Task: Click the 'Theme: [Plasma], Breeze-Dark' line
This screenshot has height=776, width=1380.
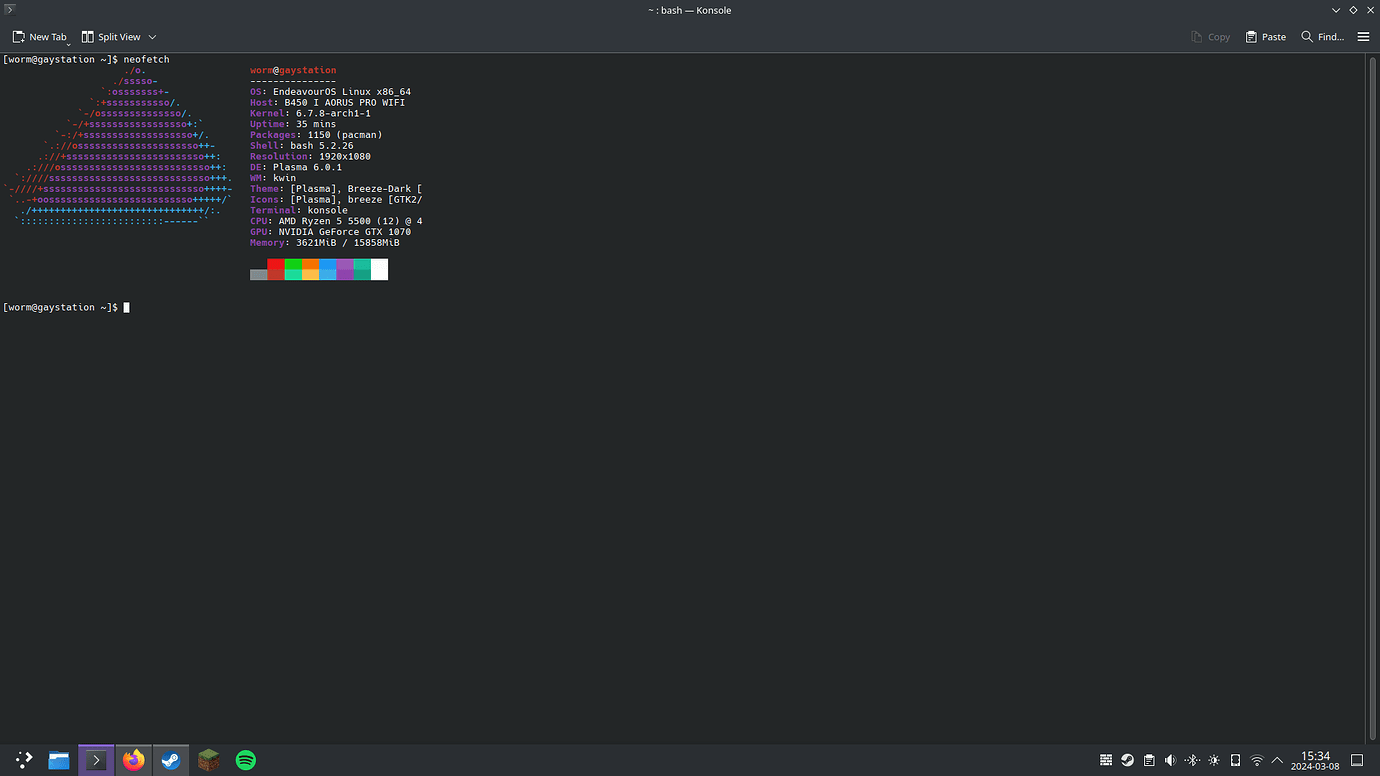Action: pyautogui.click(x=336, y=189)
